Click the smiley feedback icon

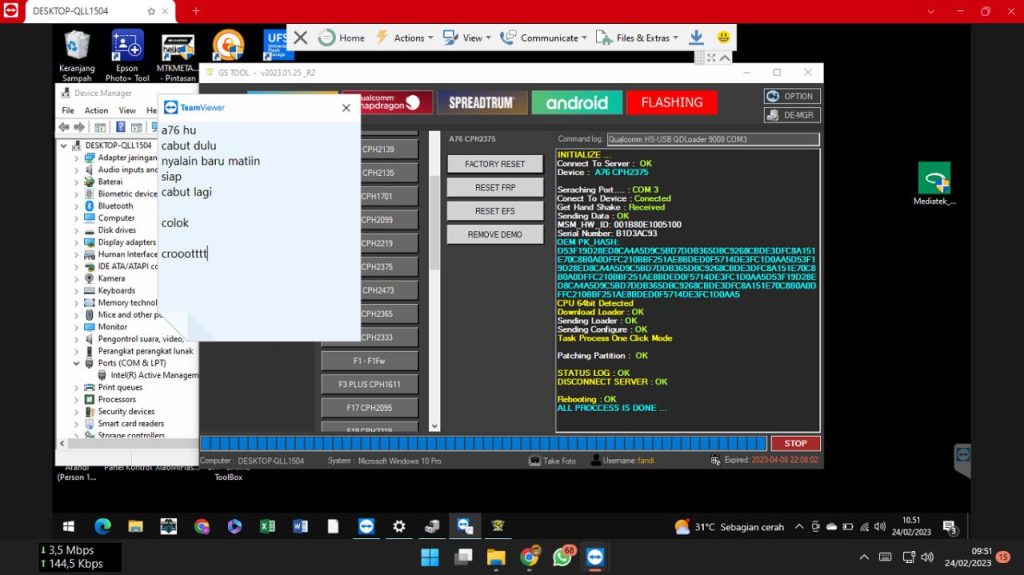click(723, 37)
